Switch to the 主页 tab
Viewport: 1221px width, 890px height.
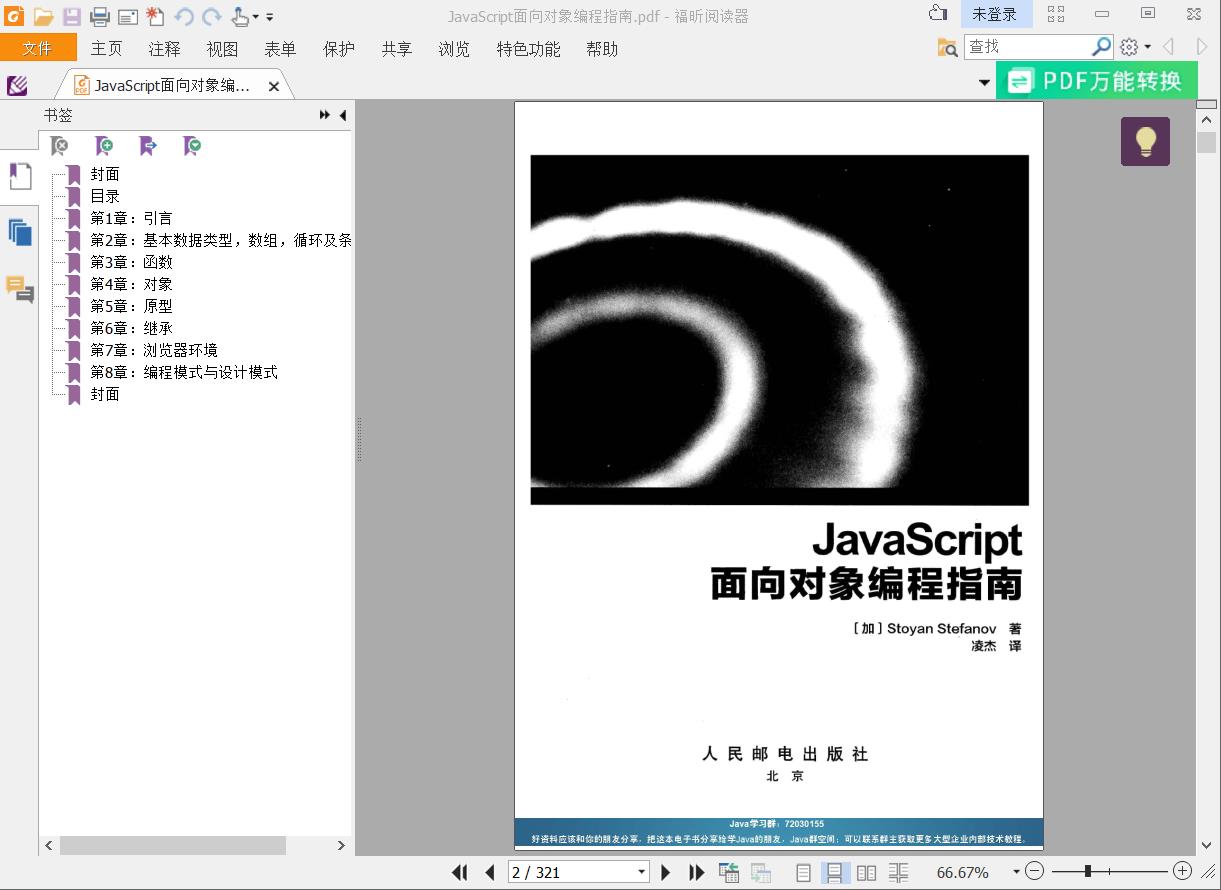(x=107, y=48)
